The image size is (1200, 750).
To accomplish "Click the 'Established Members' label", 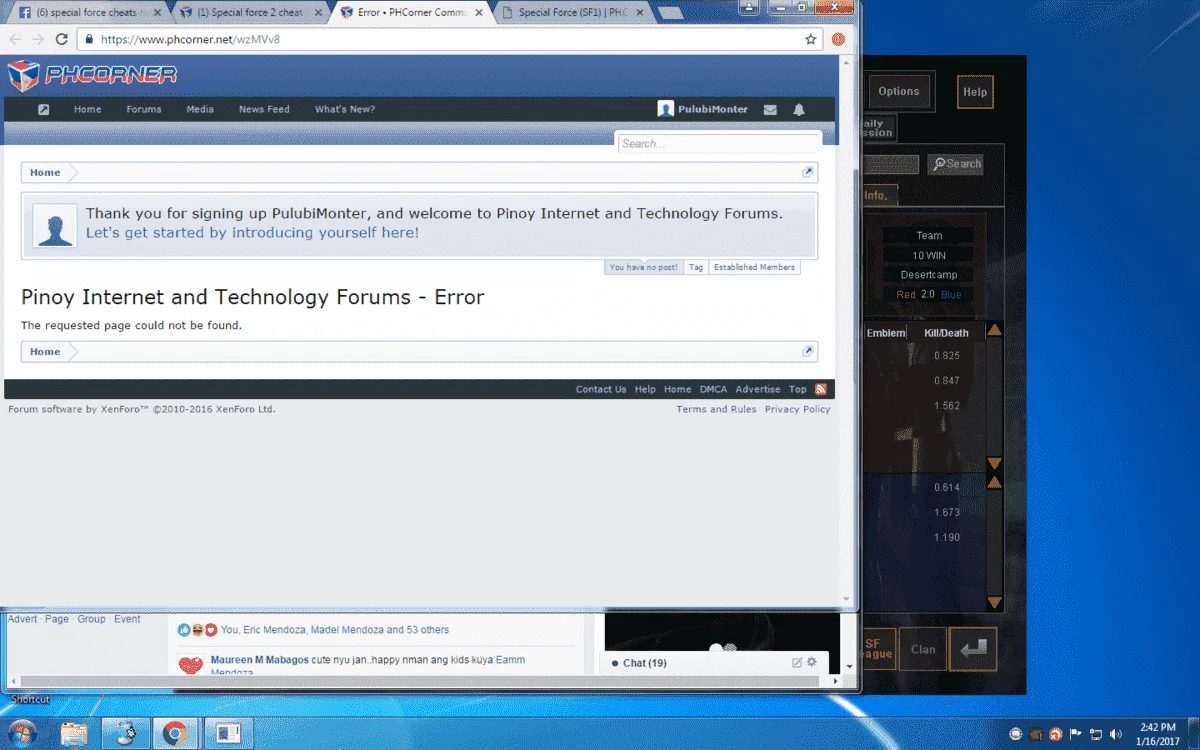I will coord(754,267).
